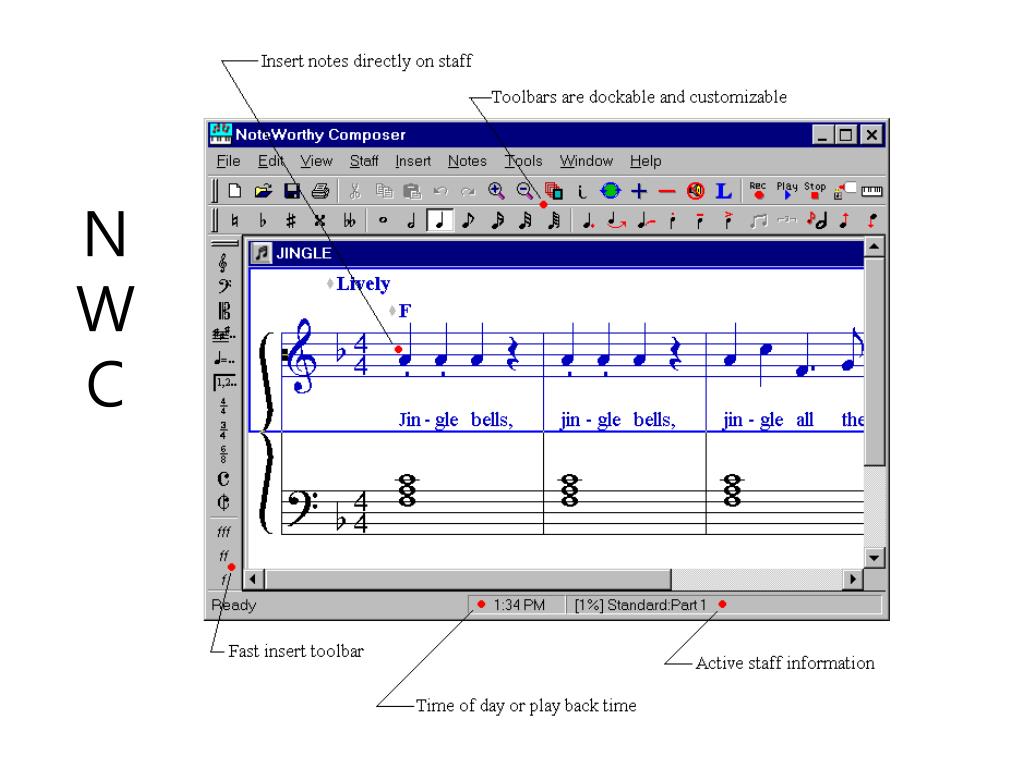The image size is (1024, 768).
Task: Click the horizontal scrollbar left arrow
Action: click(x=253, y=579)
